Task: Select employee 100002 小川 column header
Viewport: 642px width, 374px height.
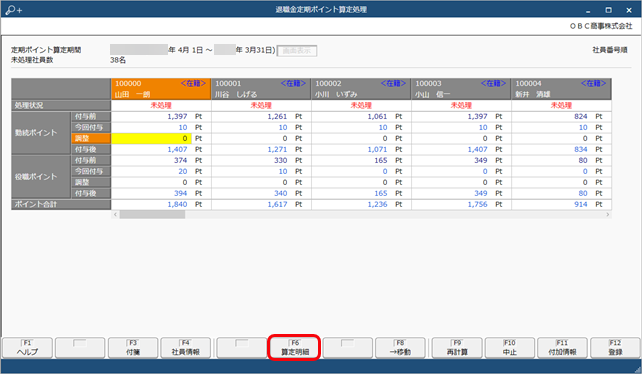Action: [x=361, y=89]
